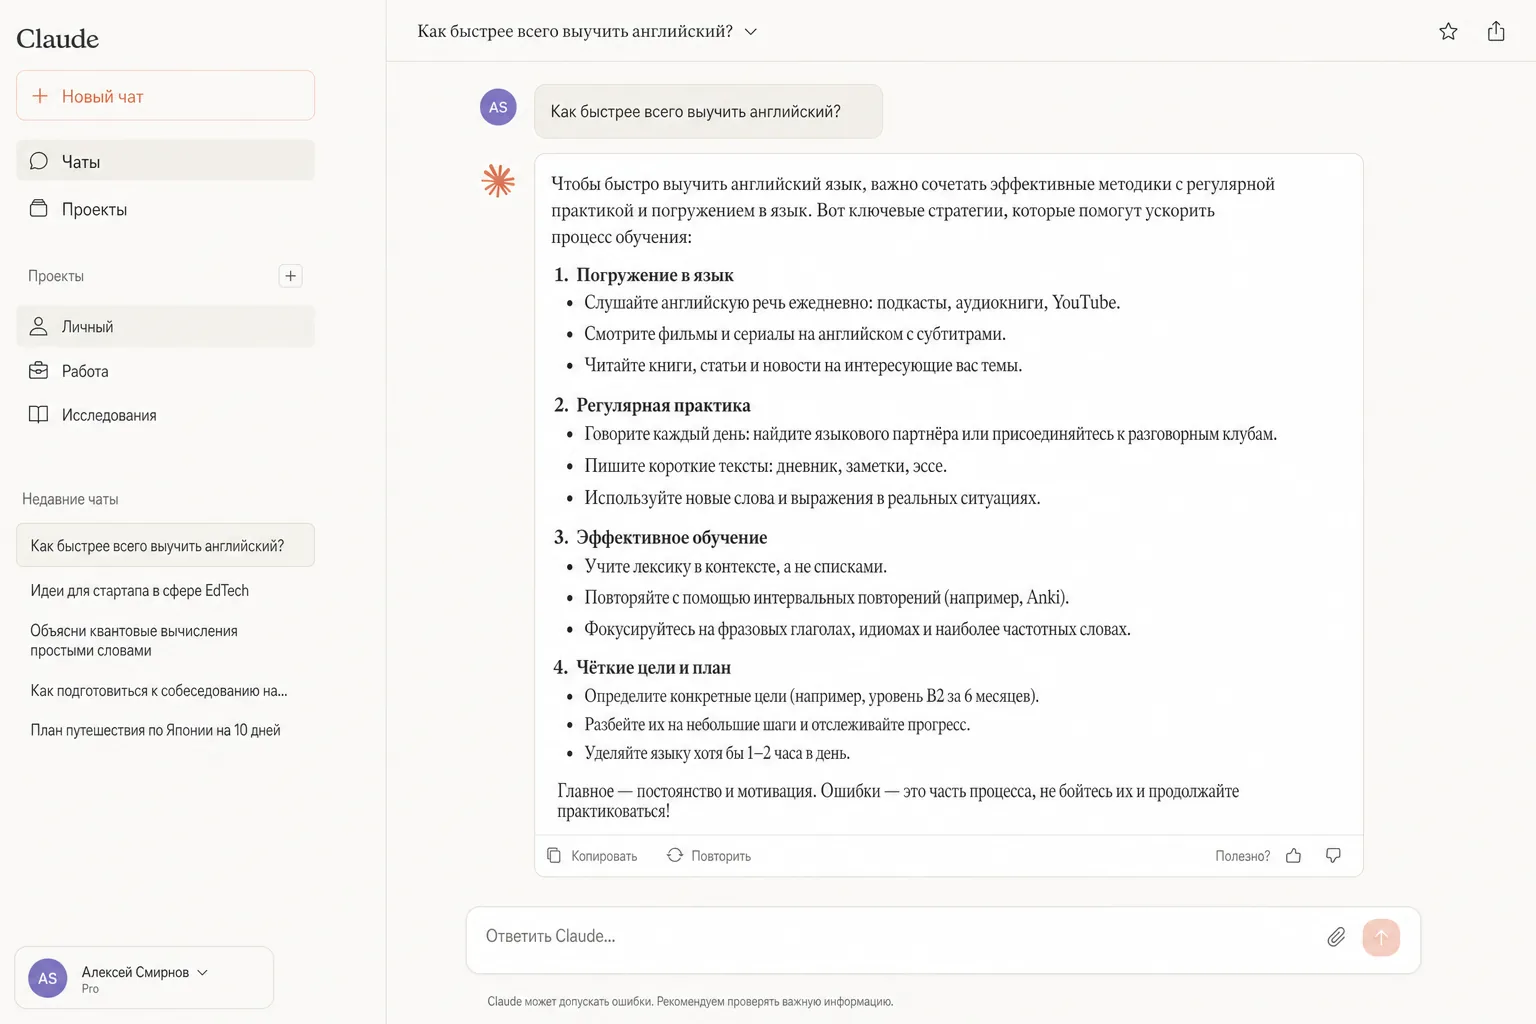1536x1024 pixels.
Task: Click the Claude asterisk icon beside response
Action: click(x=498, y=181)
